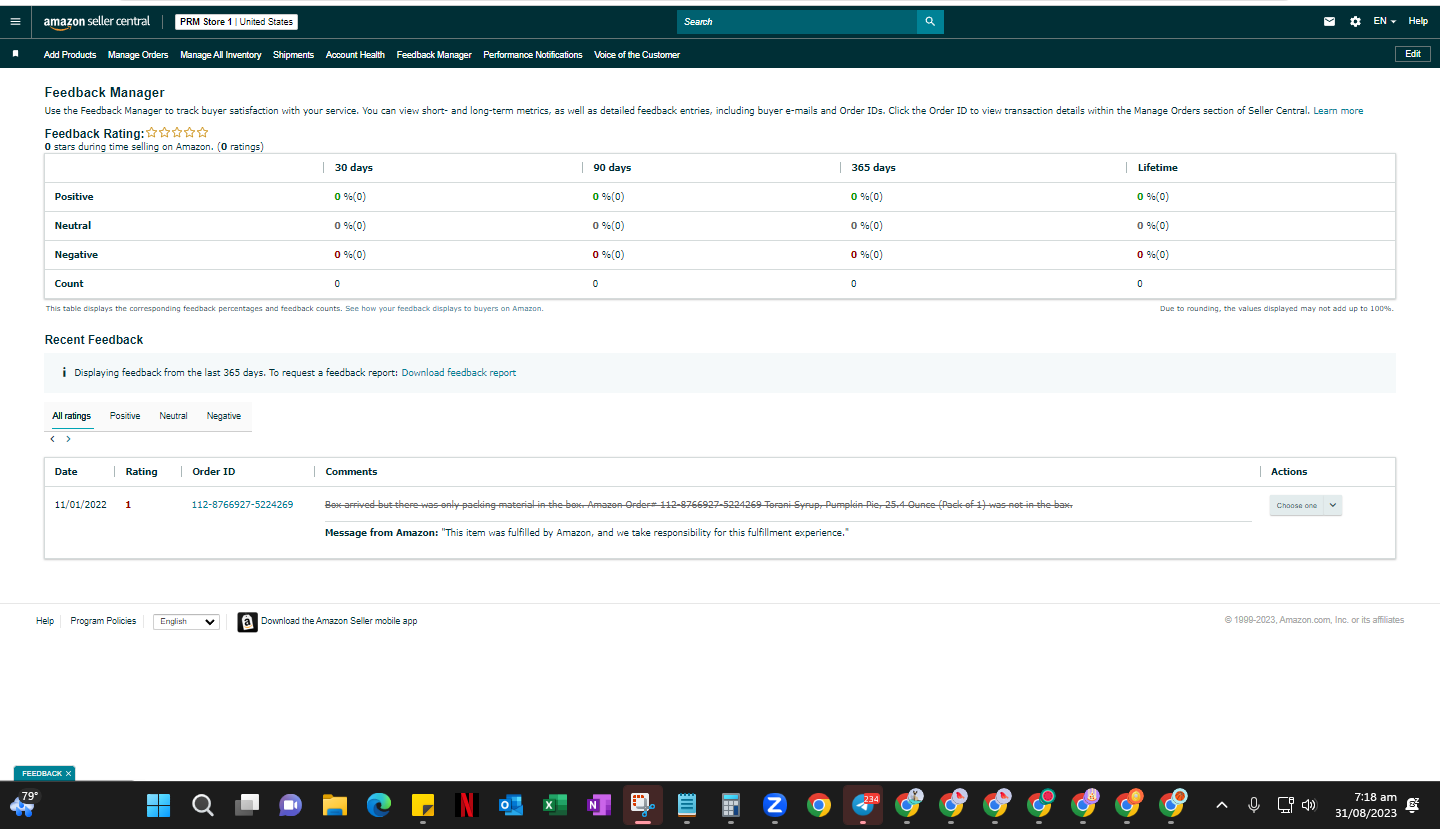Viewport: 1440px width, 829px height.
Task: Open Add Products in the nav bar
Action: pyautogui.click(x=70, y=55)
